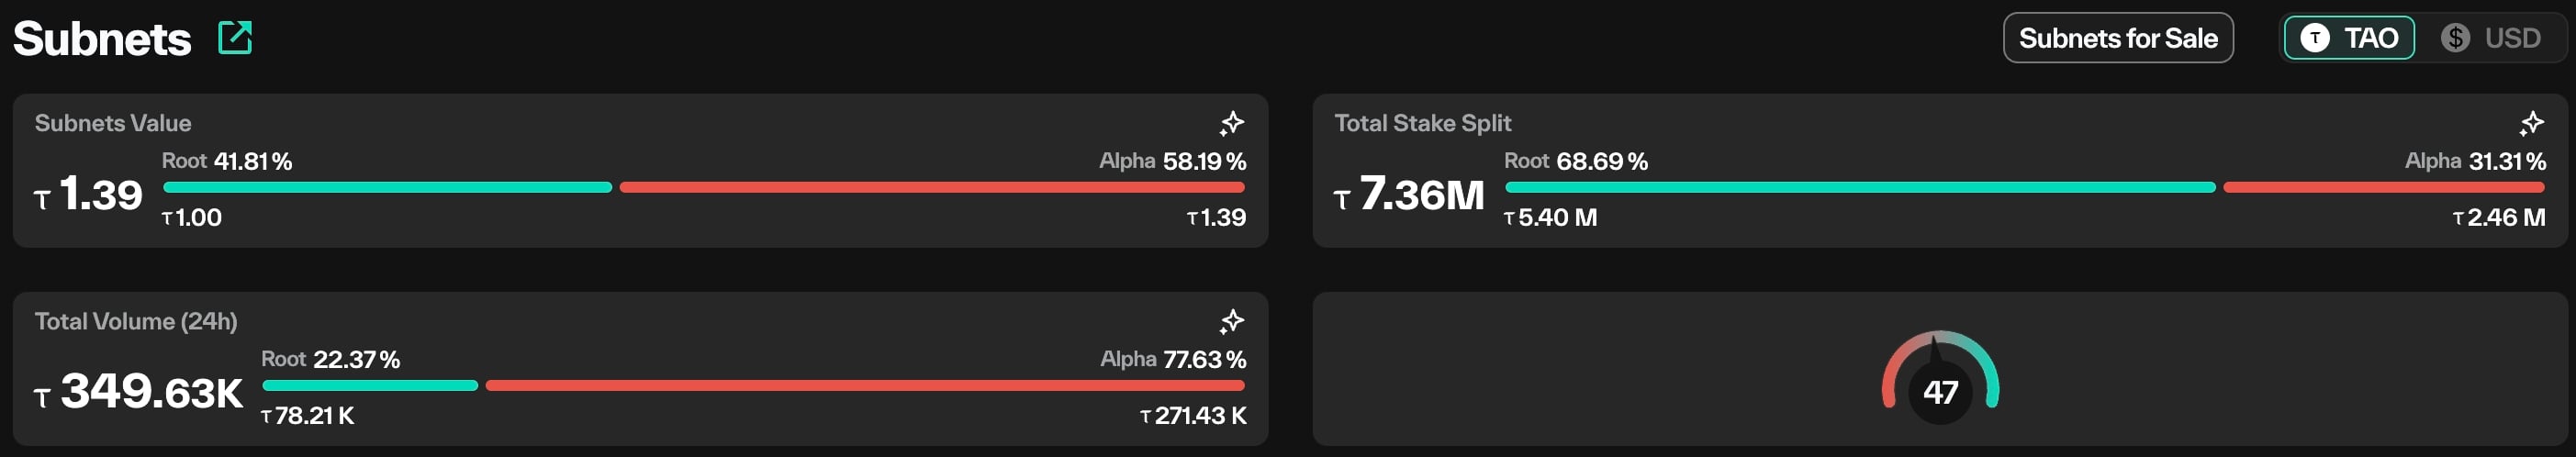The image size is (2576, 457).
Task: Switch currency display to USD
Action: click(2491, 38)
